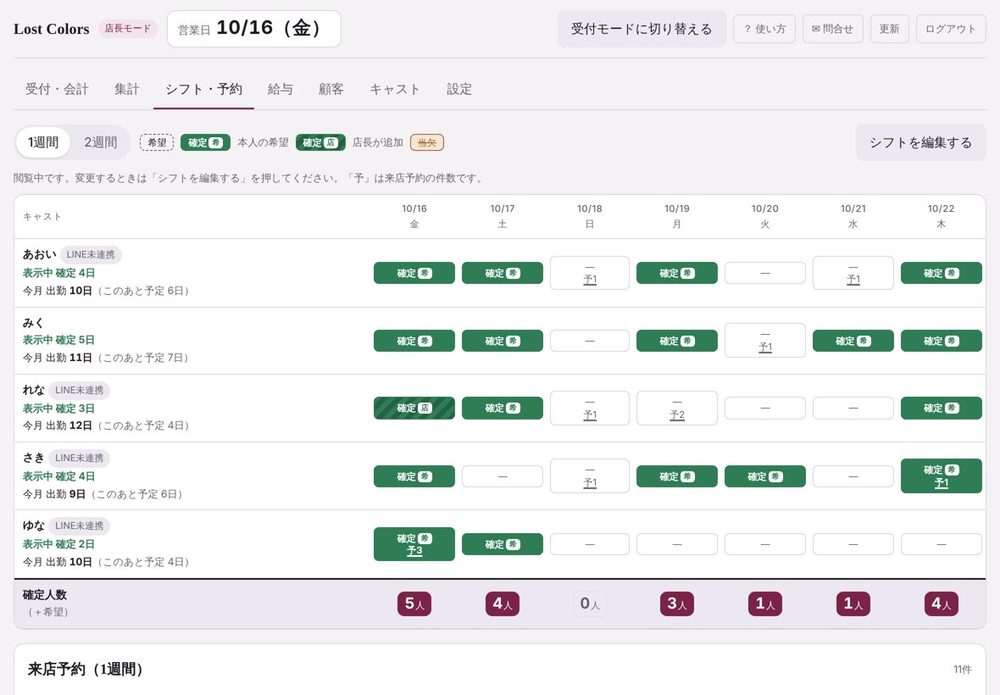
Task: Click the 来店予約（1週間） section heading
Action: click(85, 669)
